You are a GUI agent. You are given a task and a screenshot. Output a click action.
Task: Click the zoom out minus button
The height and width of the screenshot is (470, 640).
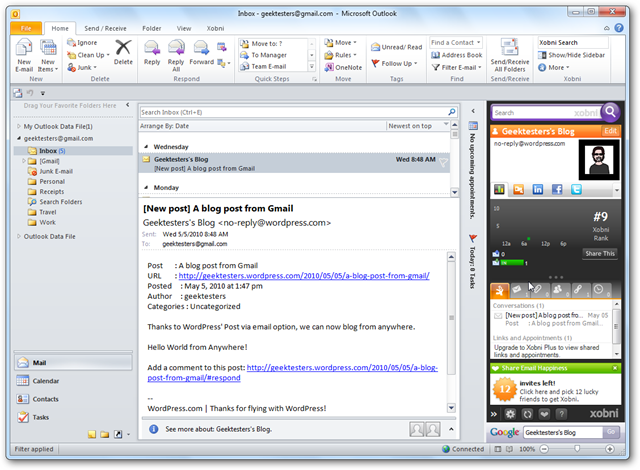[544, 449]
